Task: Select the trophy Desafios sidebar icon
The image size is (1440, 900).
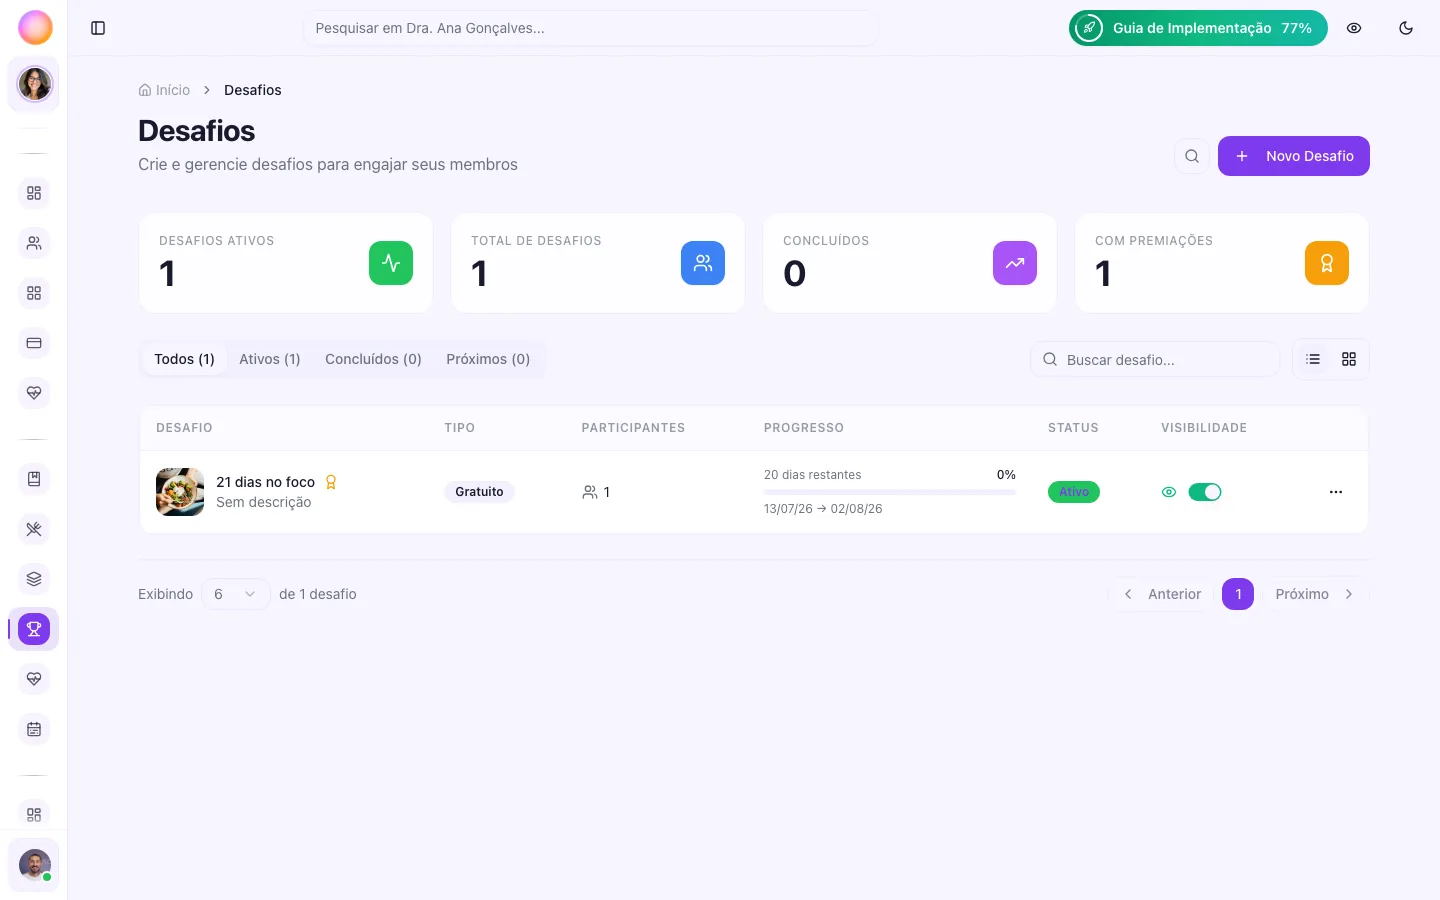Action: [x=34, y=629]
